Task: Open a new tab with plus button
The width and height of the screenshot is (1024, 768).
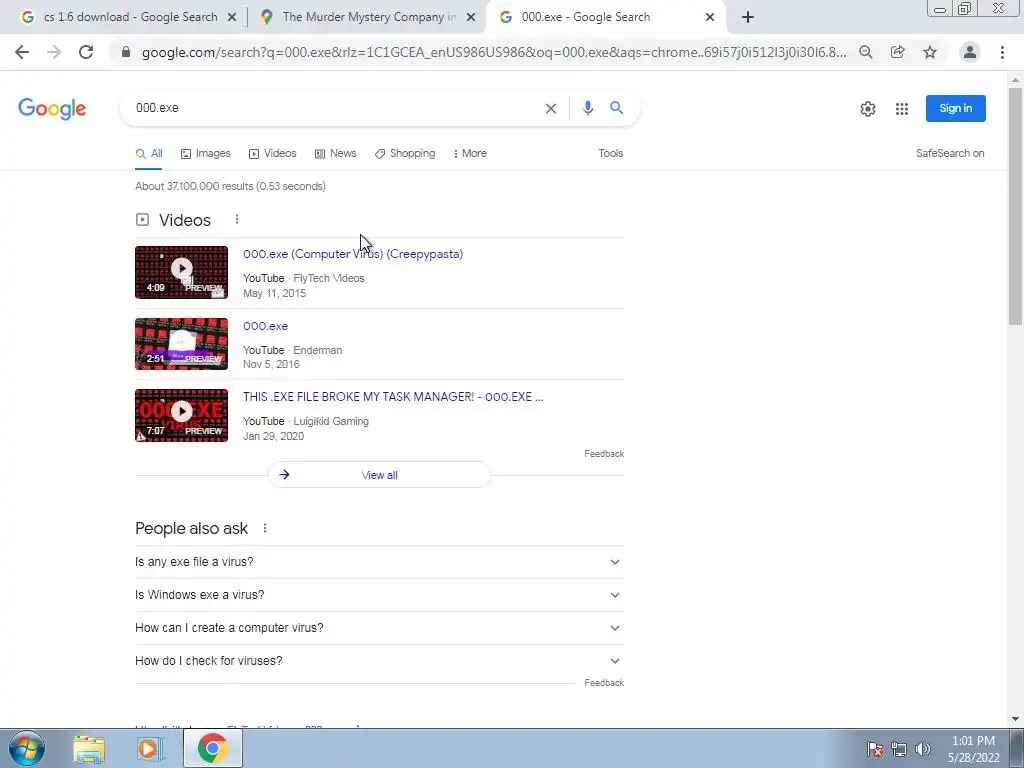Action: 748,17
